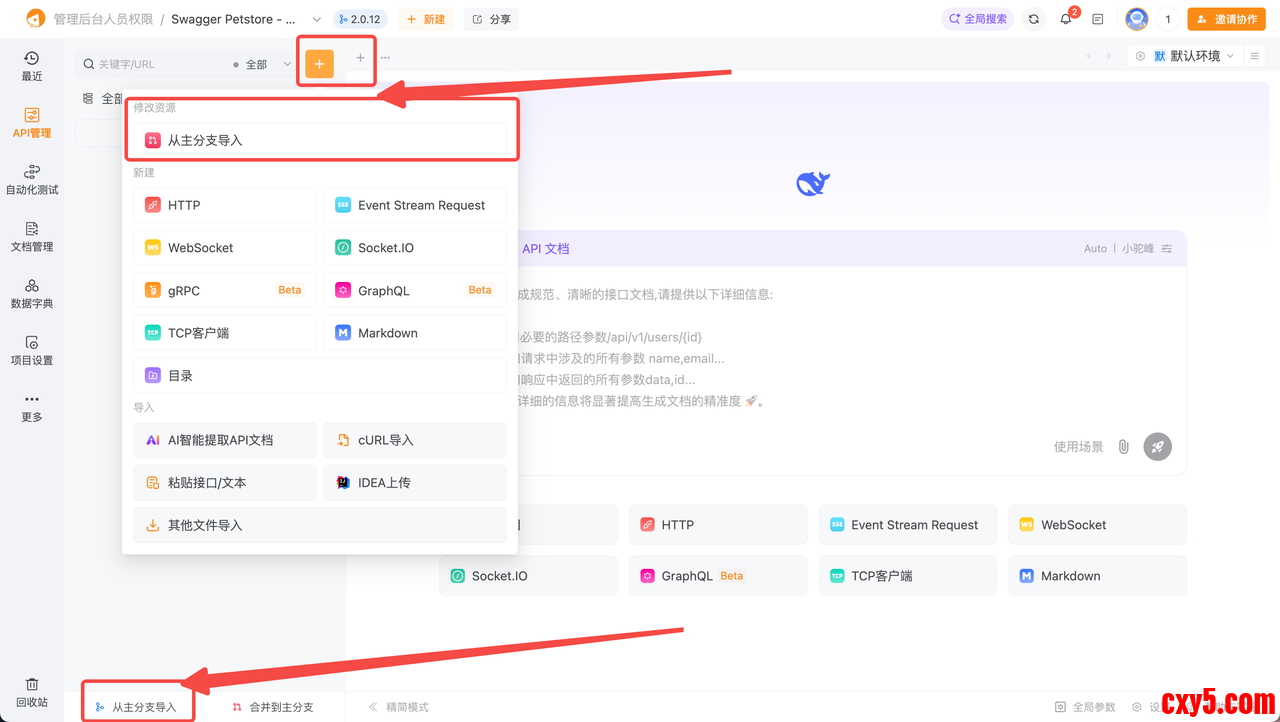Select WebSocket in the popup menu
This screenshot has width=1280, height=722.
(x=225, y=248)
